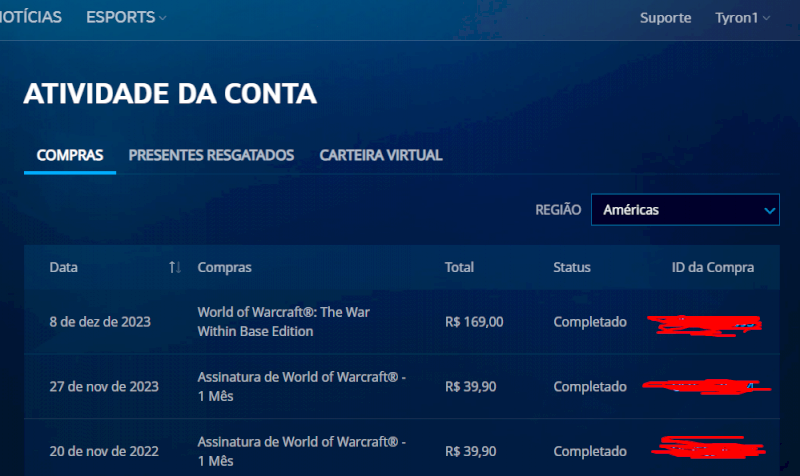
Task: Click the Total column header
Action: [x=459, y=267]
